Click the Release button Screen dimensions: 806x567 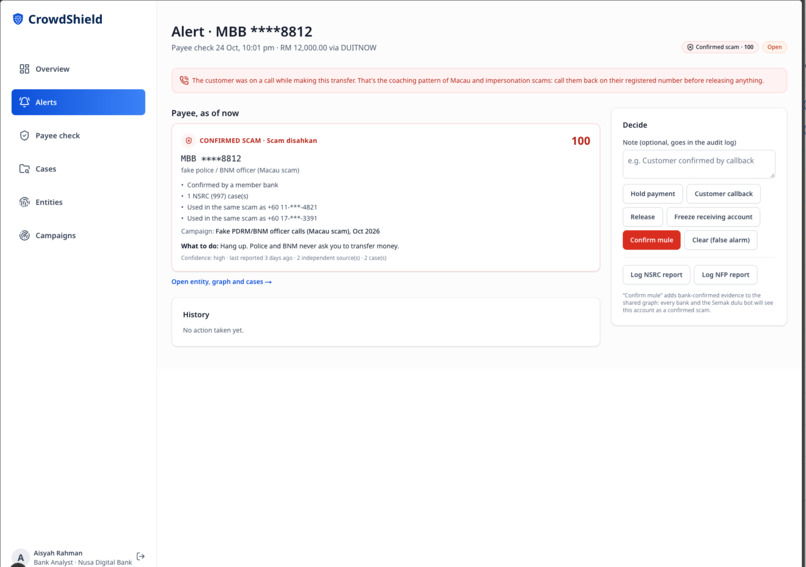(x=643, y=217)
